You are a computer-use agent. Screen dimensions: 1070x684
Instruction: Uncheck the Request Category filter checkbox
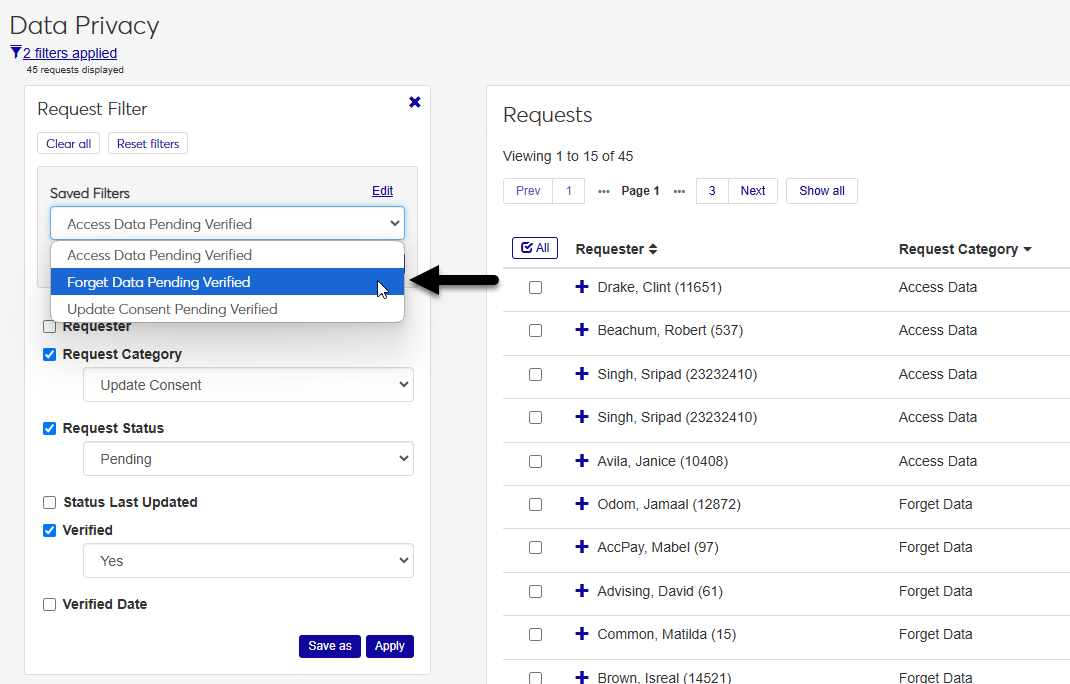click(50, 354)
